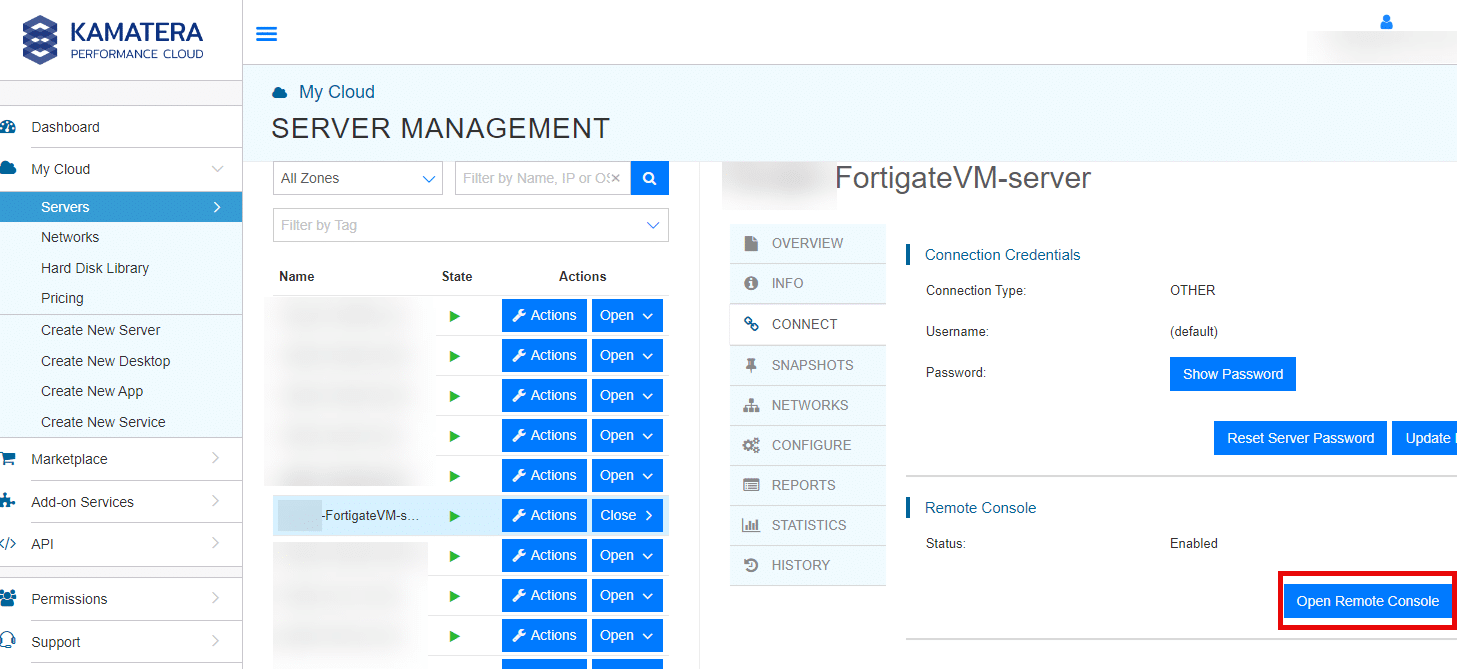Click the green running state indicator for FortigateVM-s
The image size is (1457, 669).
[455, 515]
